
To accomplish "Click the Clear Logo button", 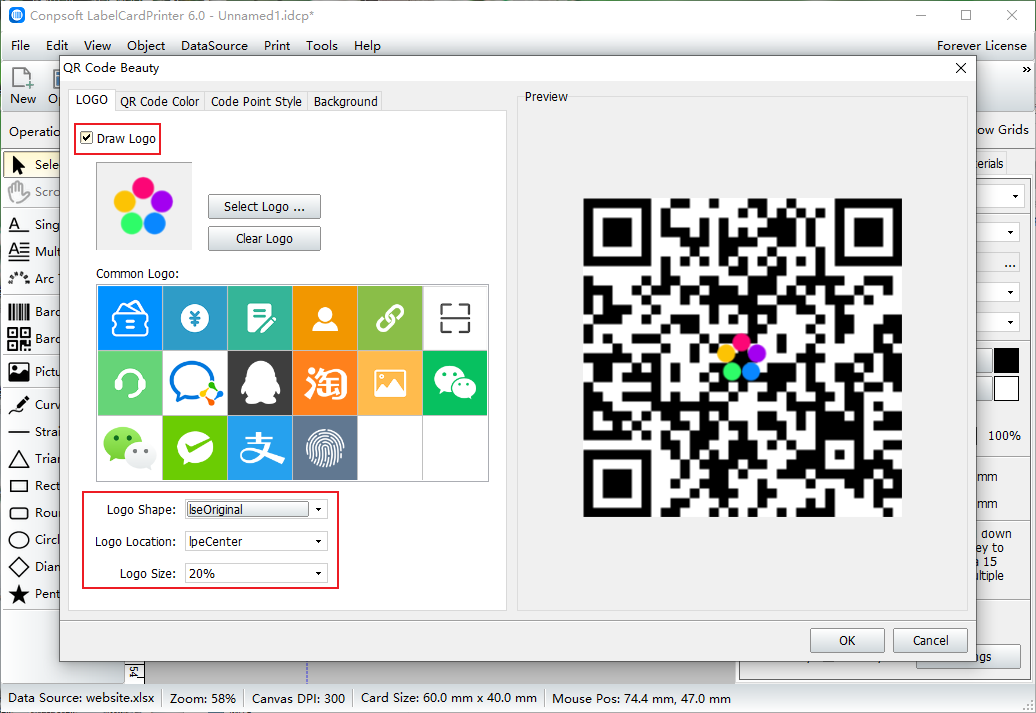I will [x=264, y=239].
